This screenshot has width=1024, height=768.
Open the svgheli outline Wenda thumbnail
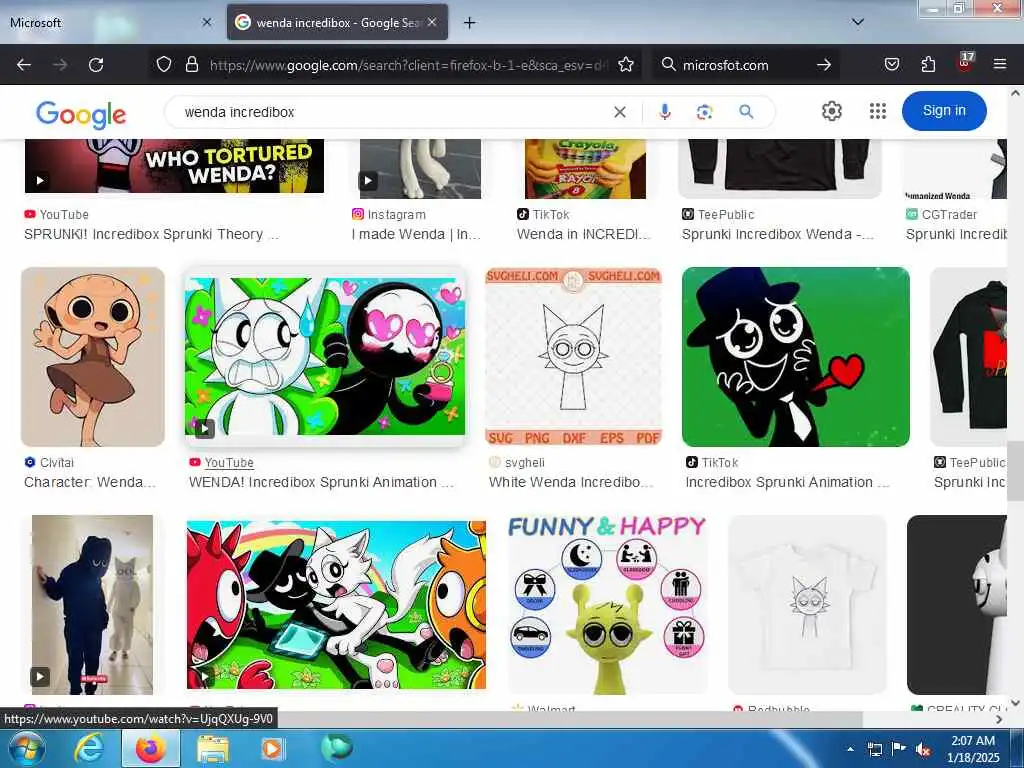coord(573,357)
